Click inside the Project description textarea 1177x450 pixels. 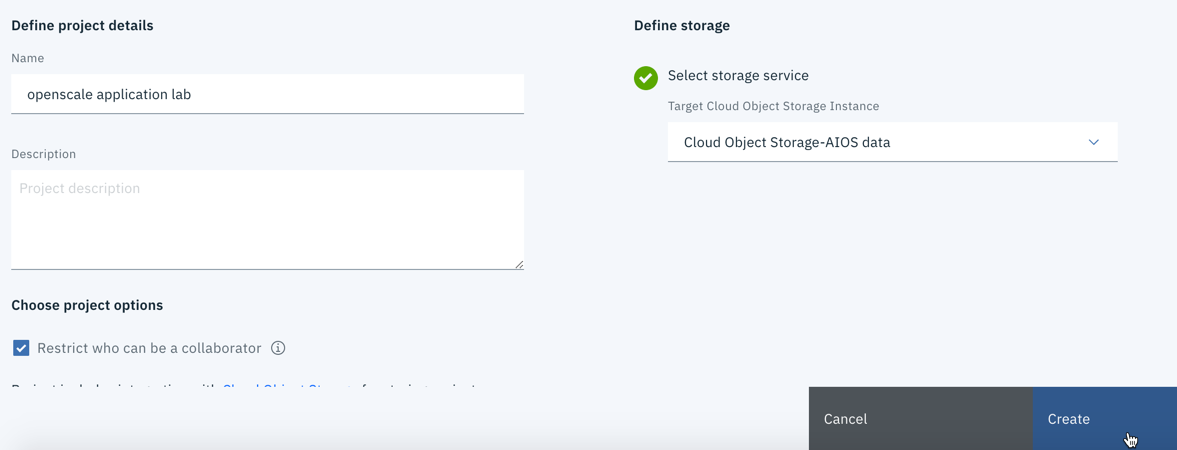267,219
